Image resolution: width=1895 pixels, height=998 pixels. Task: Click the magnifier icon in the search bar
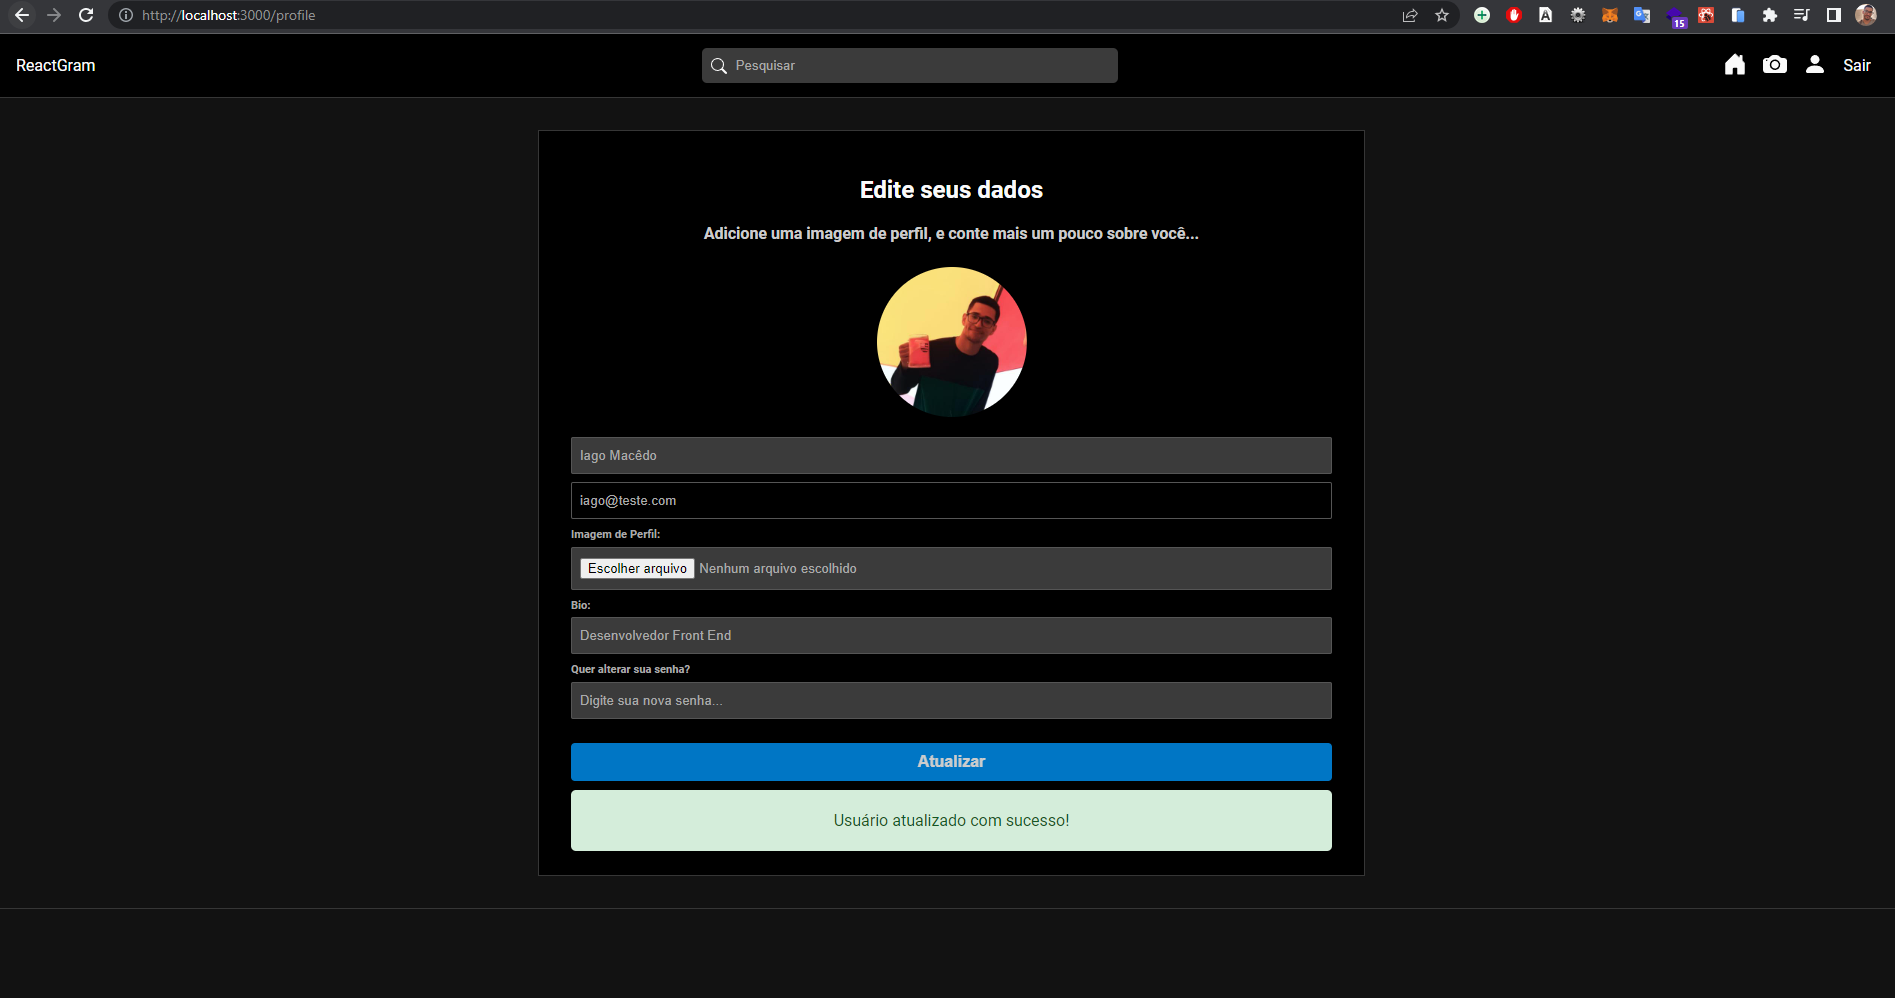pyautogui.click(x=719, y=65)
